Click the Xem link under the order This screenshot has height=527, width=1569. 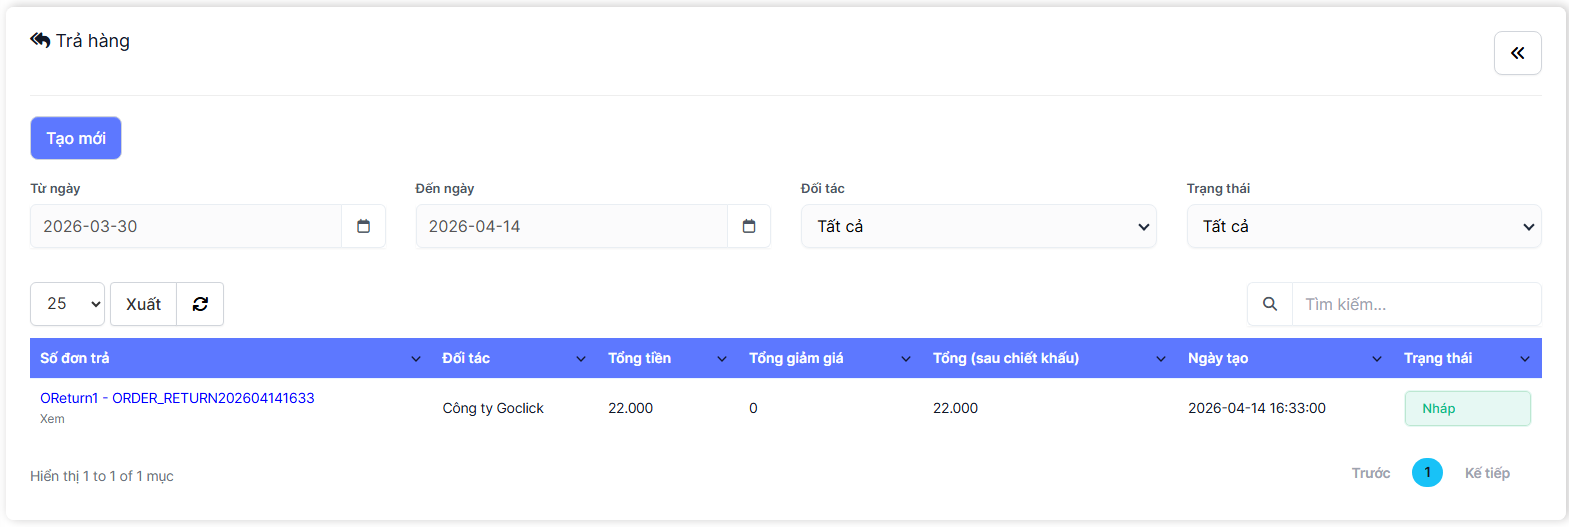52,419
